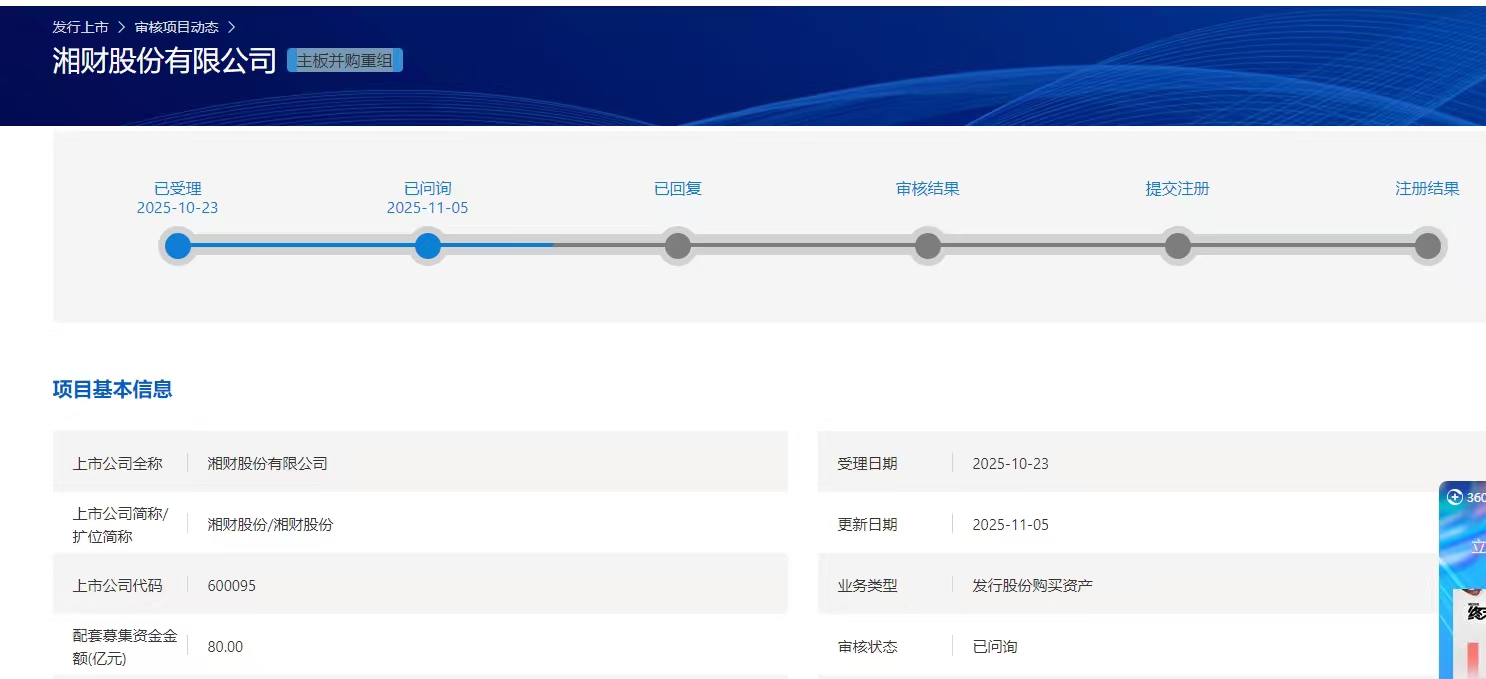This screenshot has width=1486, height=679.
Task: Click the 360 floating widget icon
Action: 1455,497
